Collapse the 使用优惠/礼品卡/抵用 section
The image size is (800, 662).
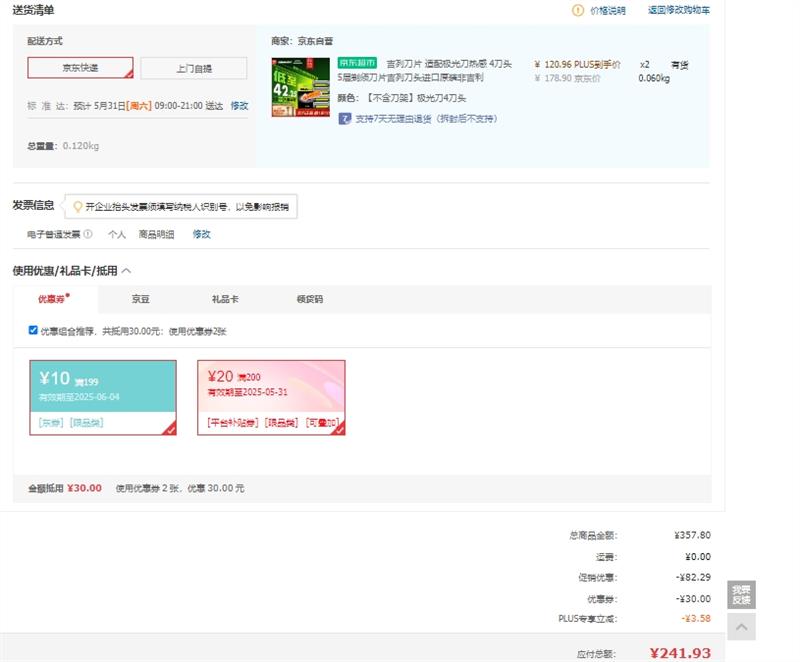(x=126, y=270)
